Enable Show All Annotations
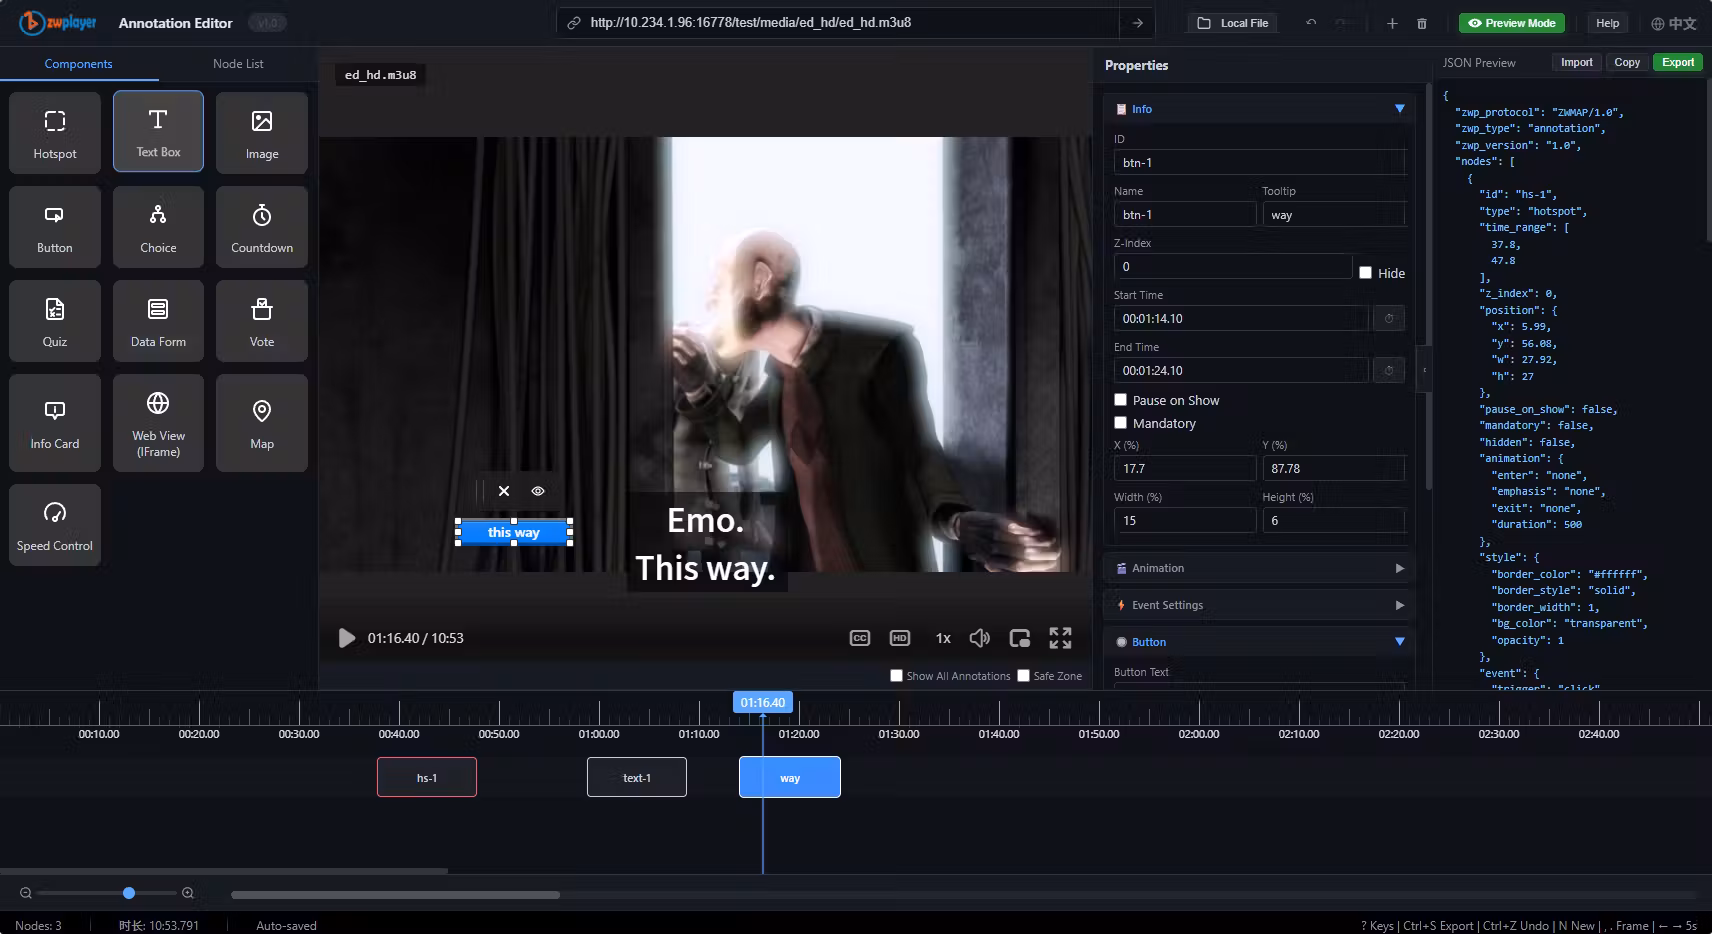Screen dimensions: 1712x934 tap(897, 676)
